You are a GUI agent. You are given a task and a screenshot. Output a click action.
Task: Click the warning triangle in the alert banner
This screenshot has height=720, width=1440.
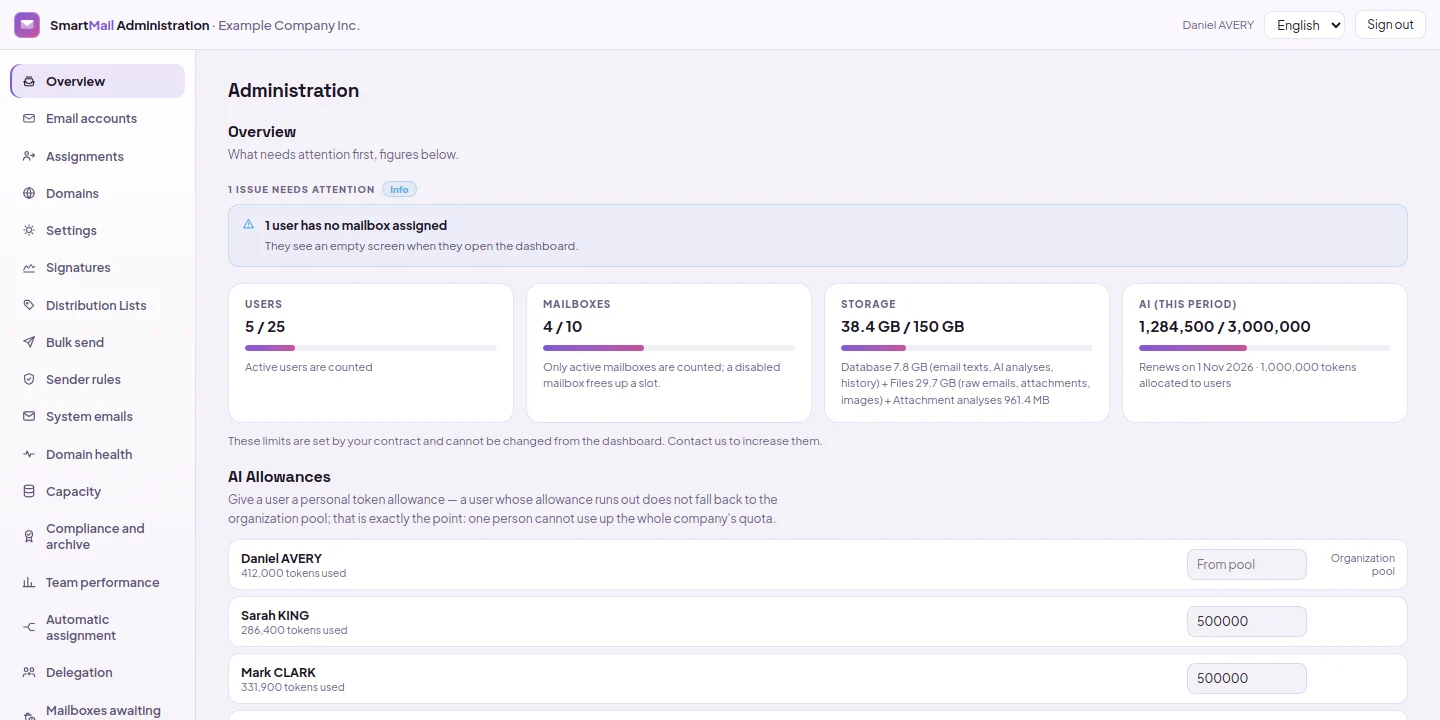pos(249,225)
